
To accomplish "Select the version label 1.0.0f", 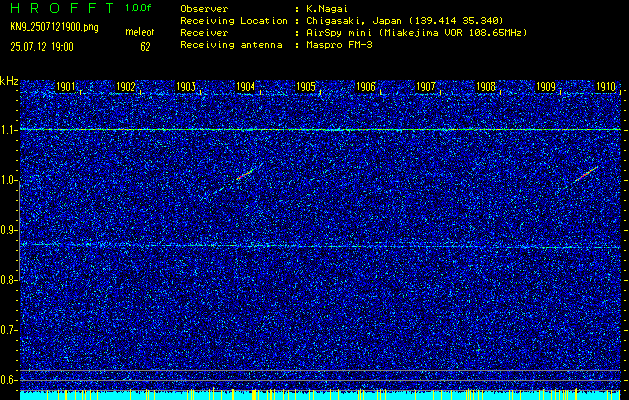I will pos(140,8).
